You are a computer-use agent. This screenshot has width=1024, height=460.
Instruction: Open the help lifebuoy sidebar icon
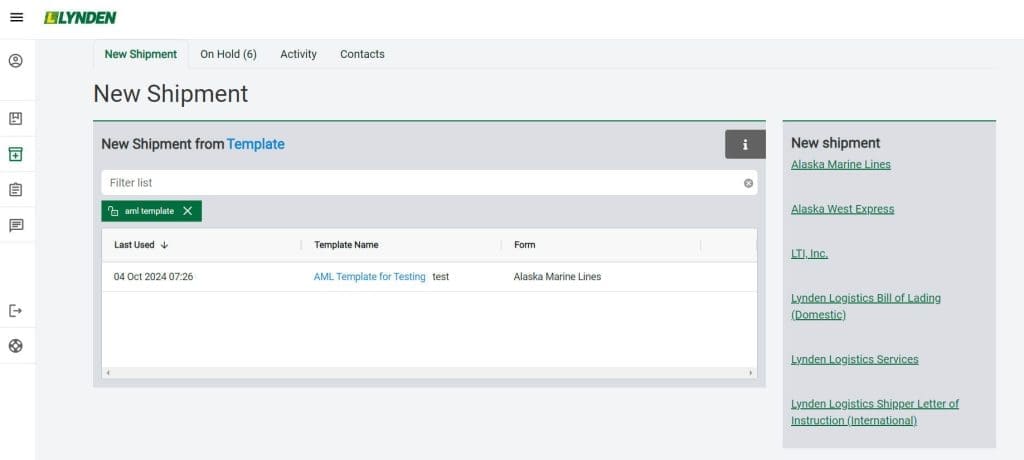coord(16,346)
